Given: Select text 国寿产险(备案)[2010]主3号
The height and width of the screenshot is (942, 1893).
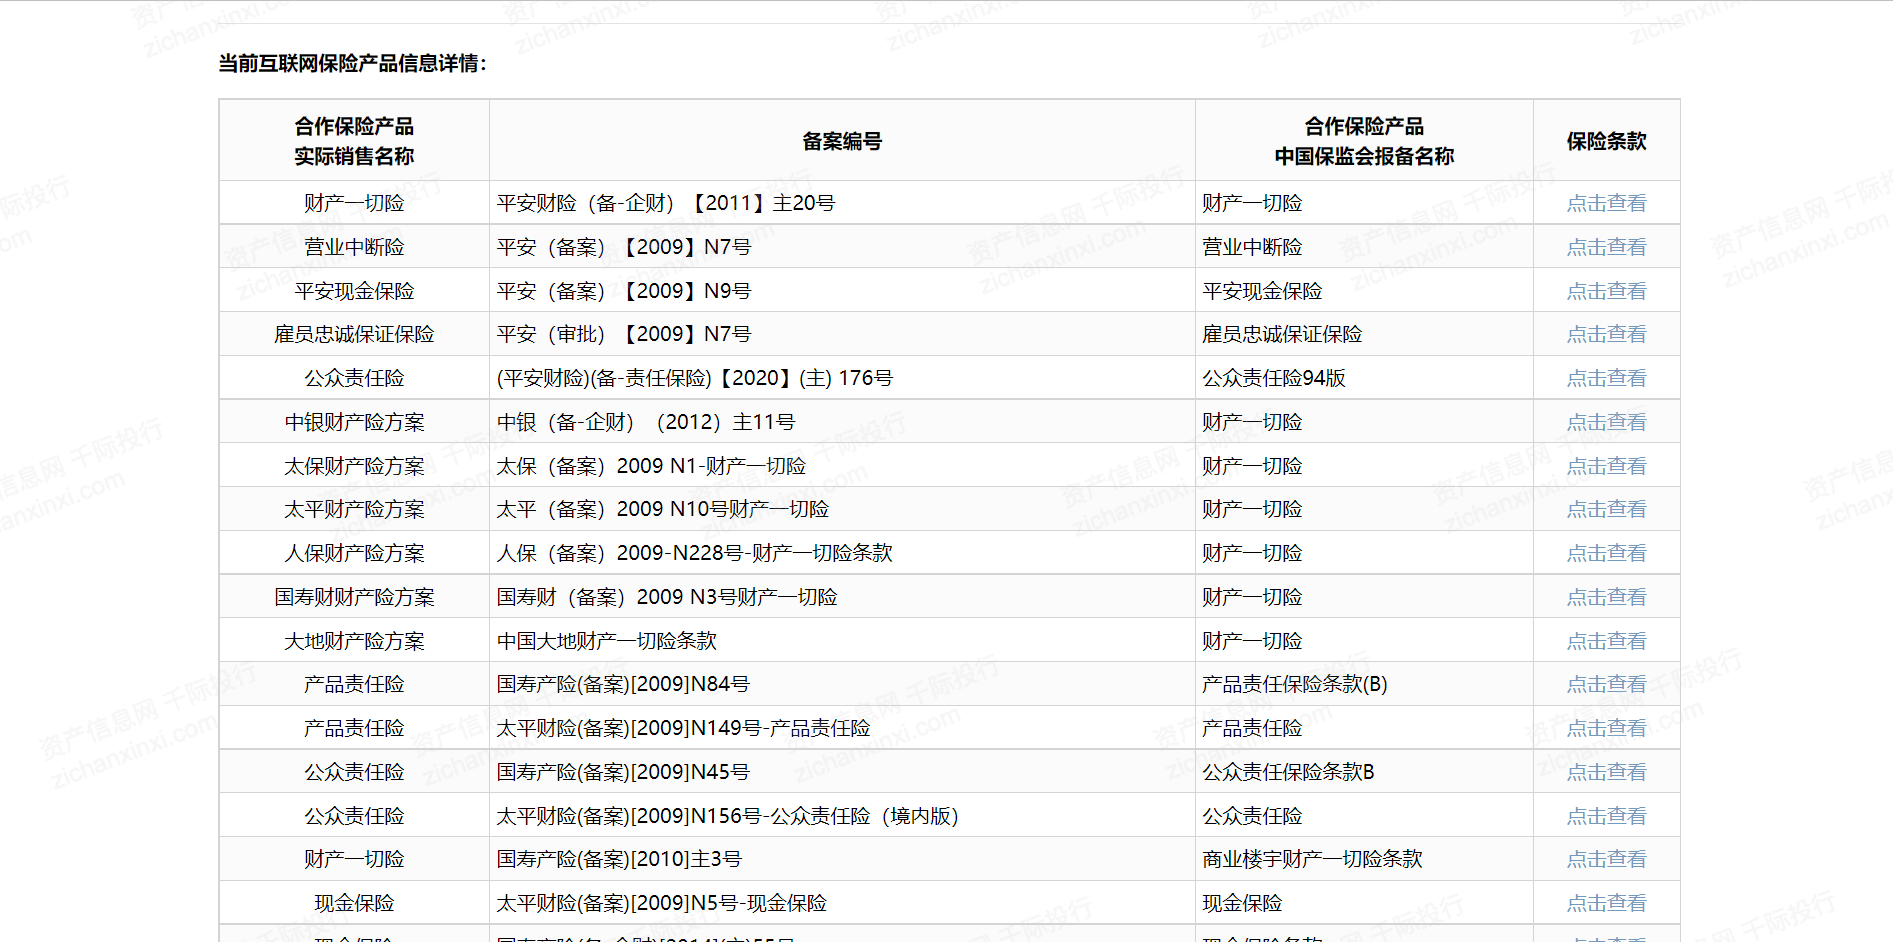Looking at the screenshot, I should (619, 859).
